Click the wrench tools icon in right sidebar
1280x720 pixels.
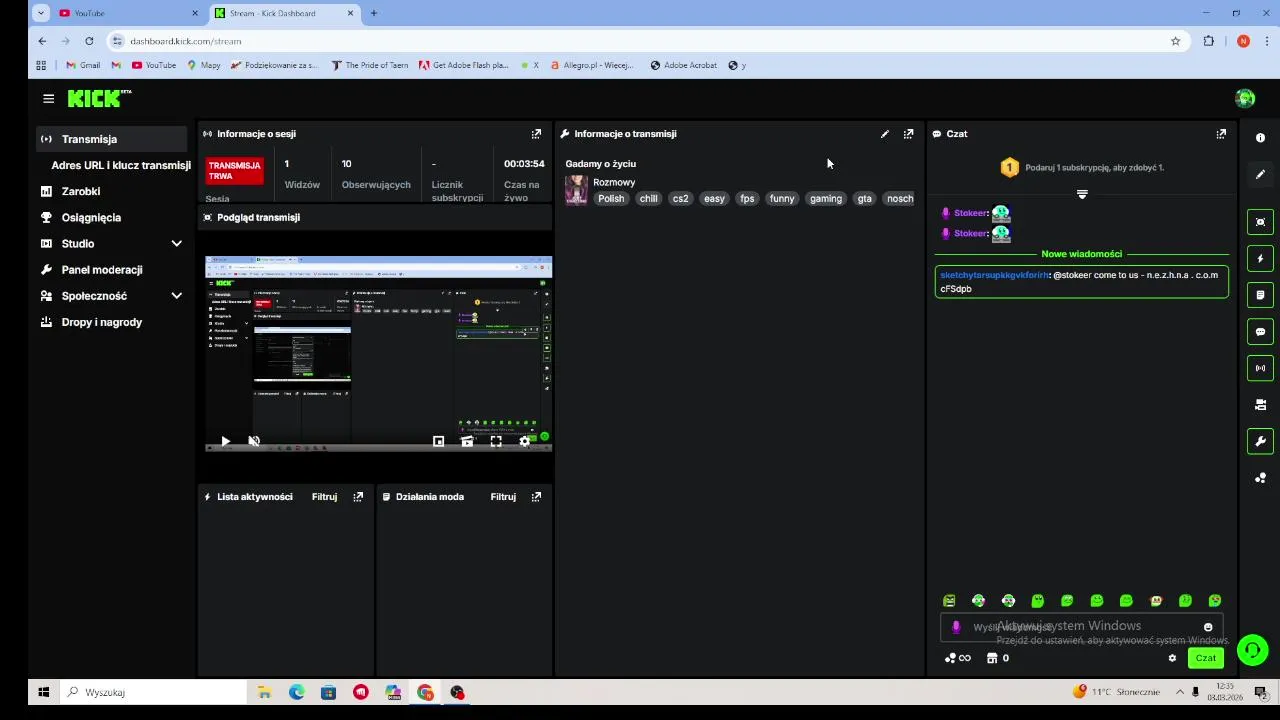(x=1260, y=441)
